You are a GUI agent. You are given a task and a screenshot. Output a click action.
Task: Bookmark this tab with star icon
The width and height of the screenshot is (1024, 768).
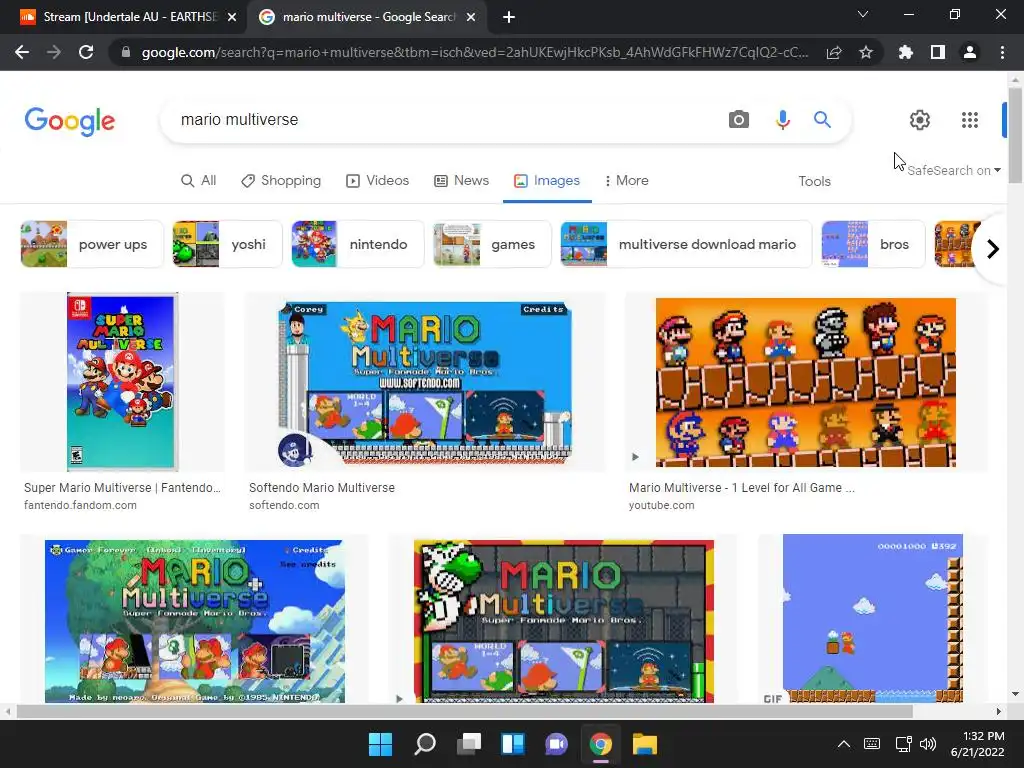[x=866, y=52]
